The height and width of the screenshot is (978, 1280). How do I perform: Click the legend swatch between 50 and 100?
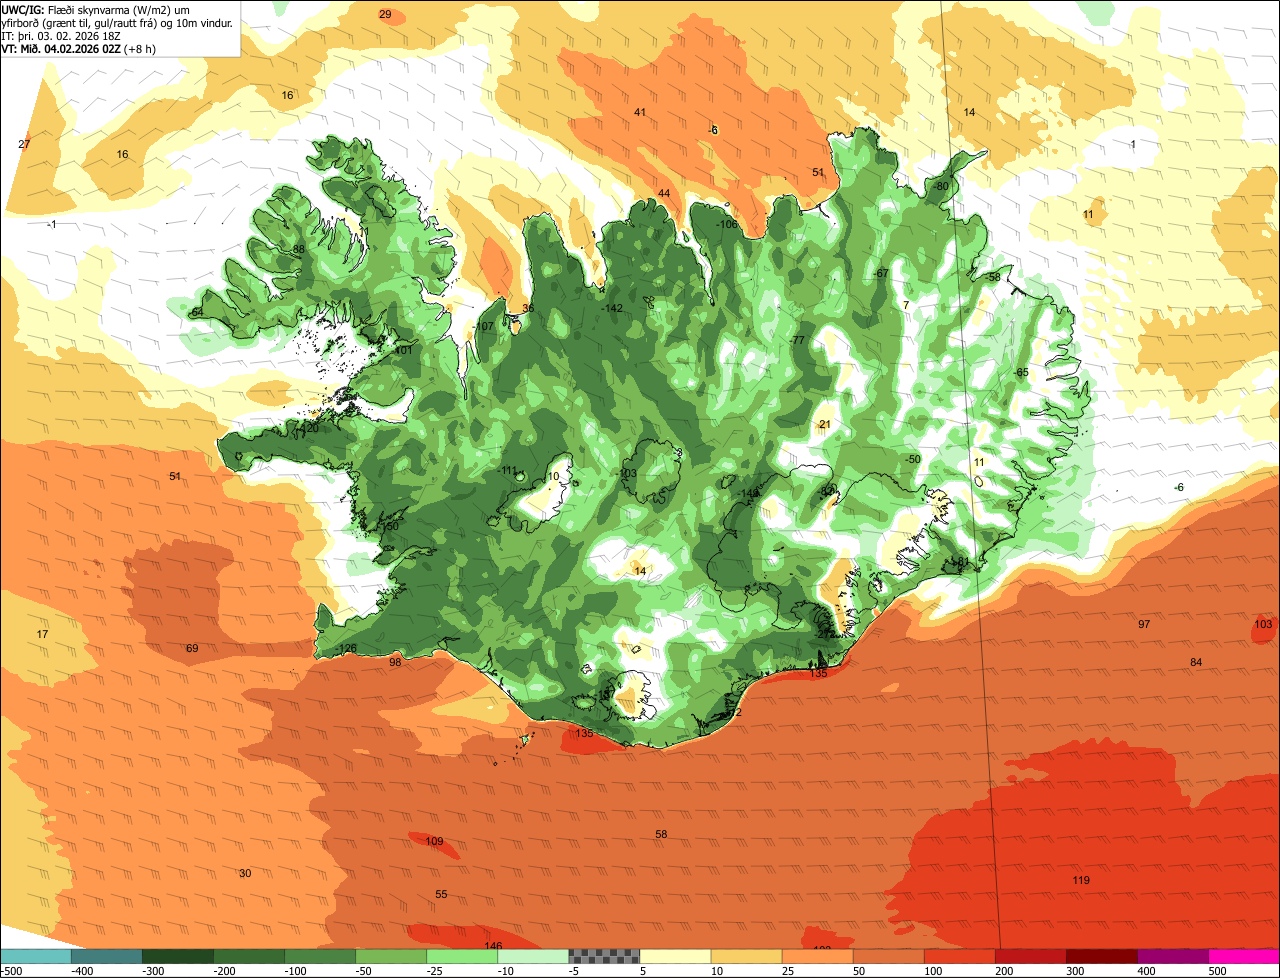(x=888, y=956)
